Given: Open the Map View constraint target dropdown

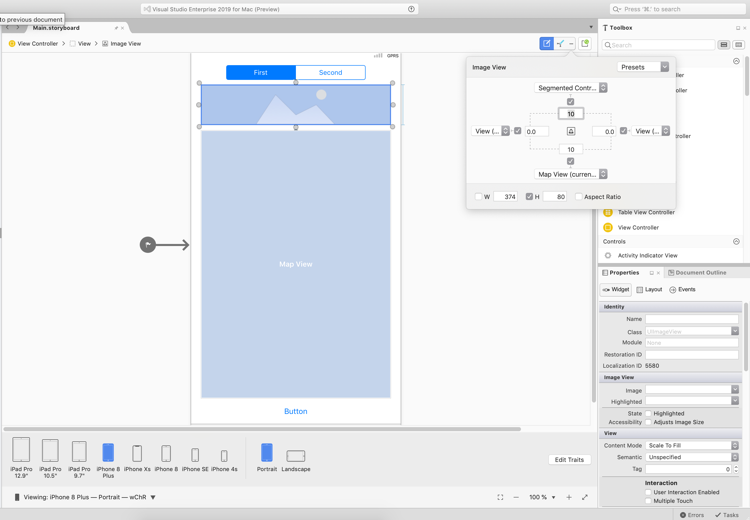Looking at the screenshot, I should [572, 174].
